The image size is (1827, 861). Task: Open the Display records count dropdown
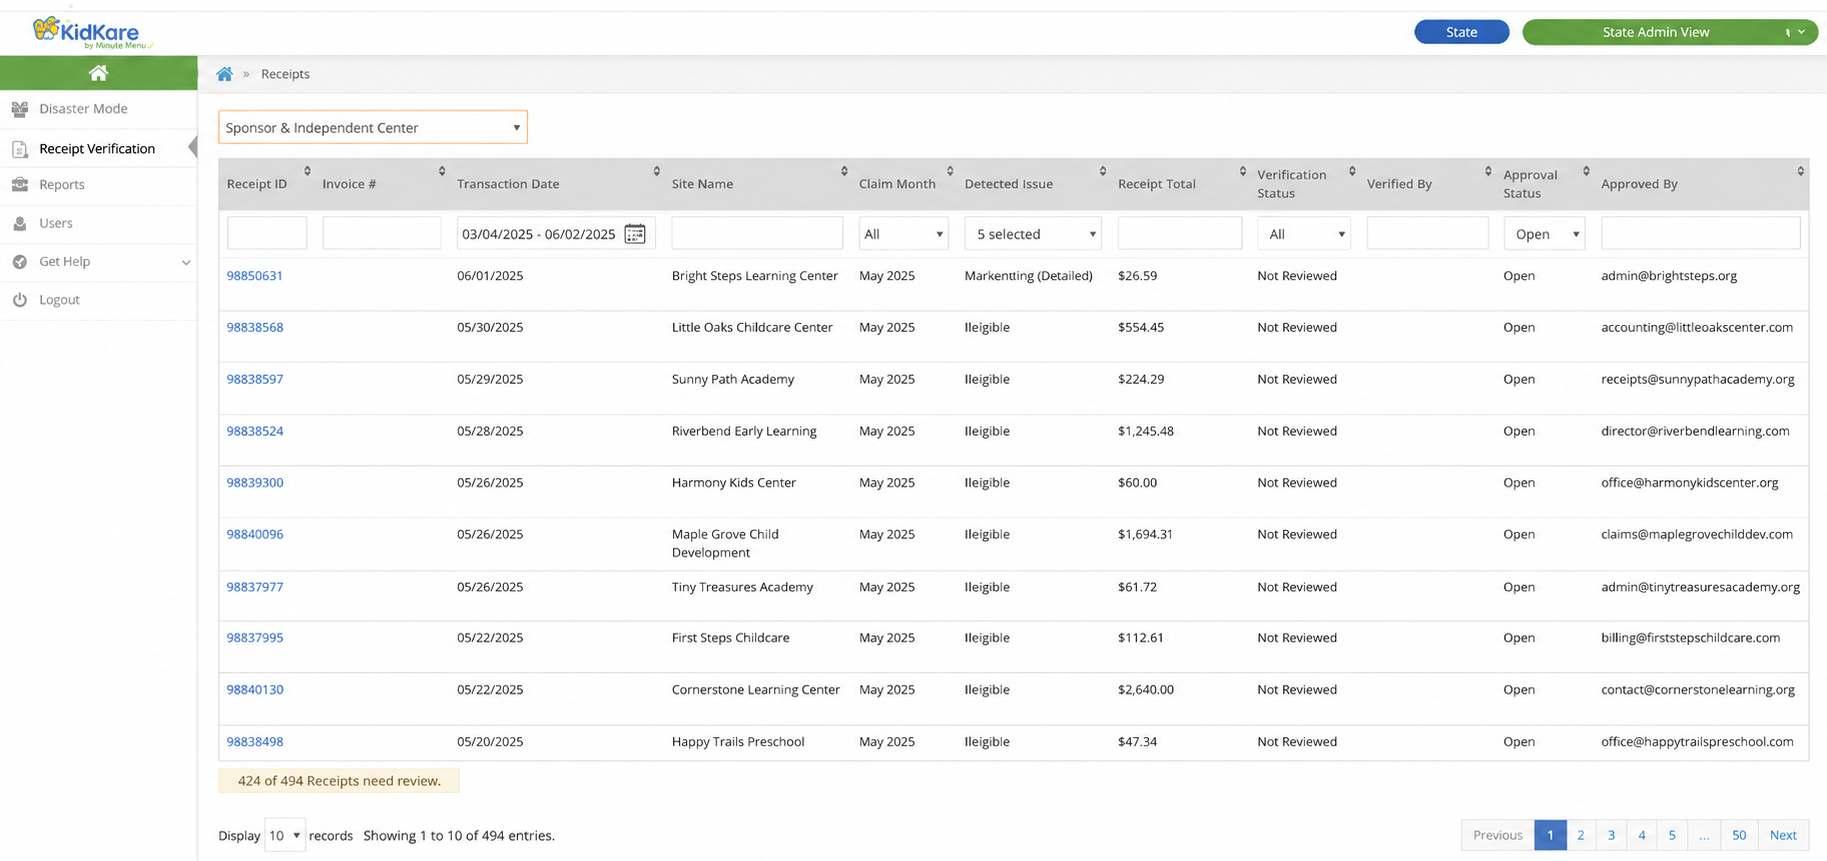tap(285, 835)
